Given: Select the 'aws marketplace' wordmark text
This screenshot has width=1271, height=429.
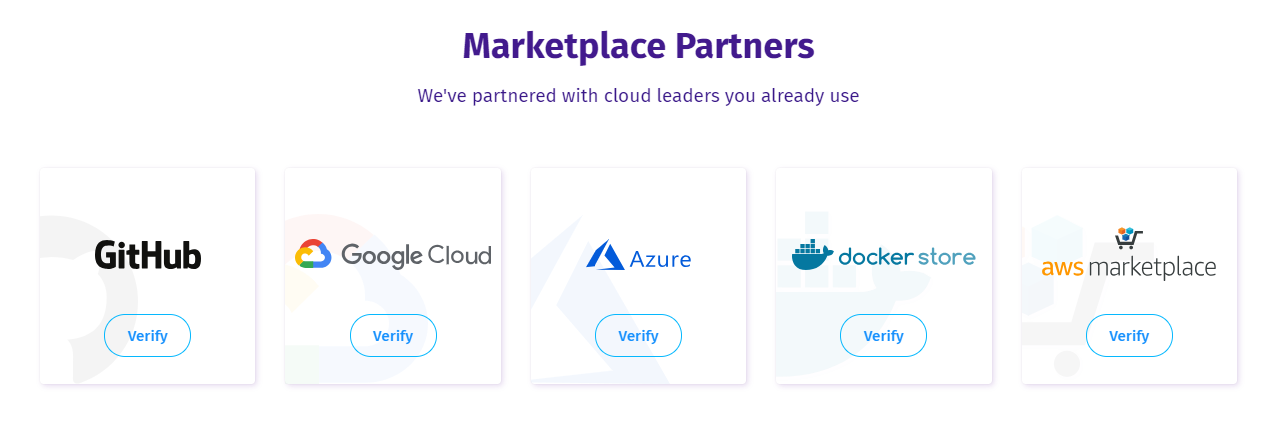Looking at the screenshot, I should coord(1129,267).
